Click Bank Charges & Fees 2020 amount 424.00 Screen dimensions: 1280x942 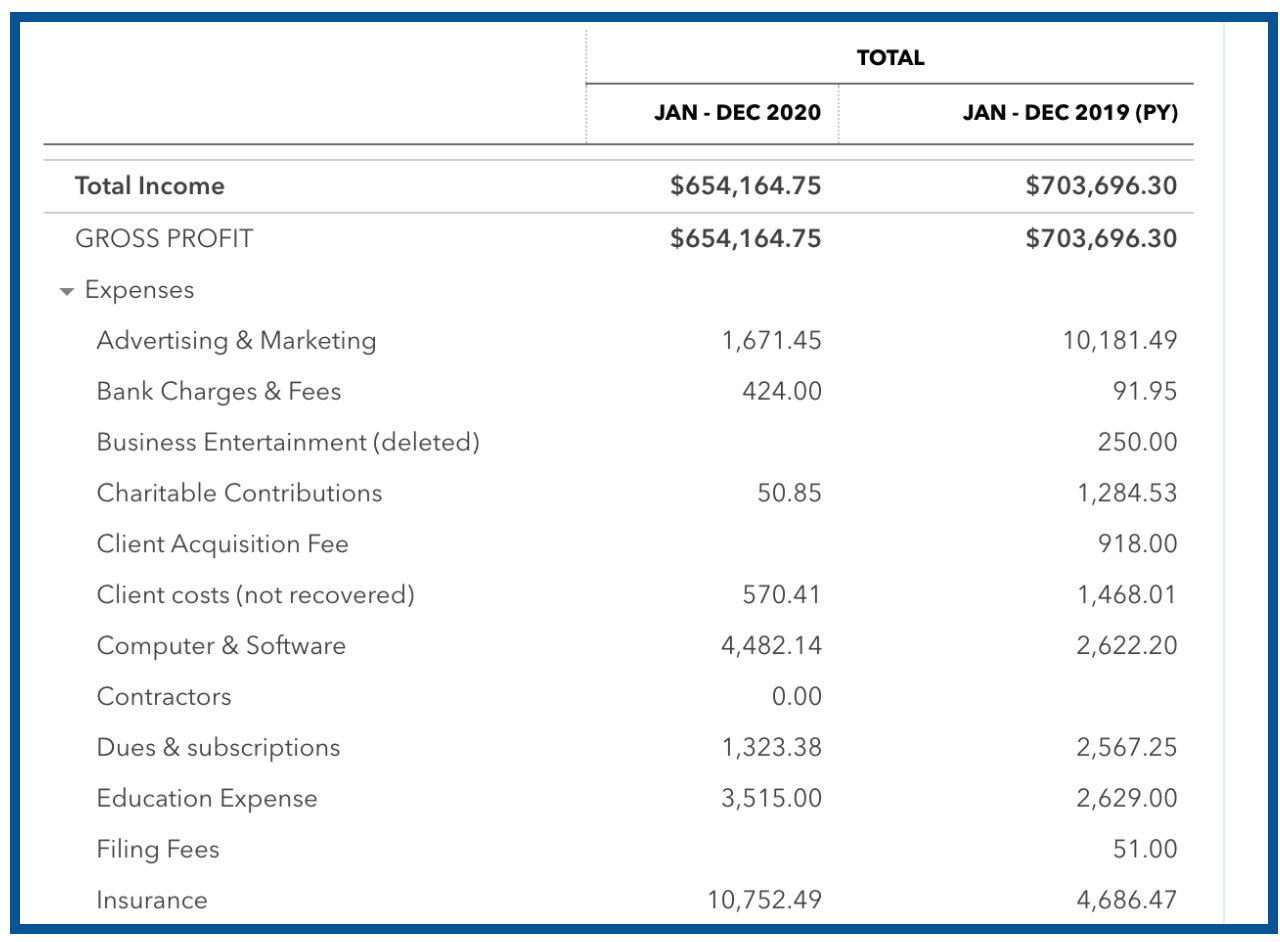tap(782, 392)
